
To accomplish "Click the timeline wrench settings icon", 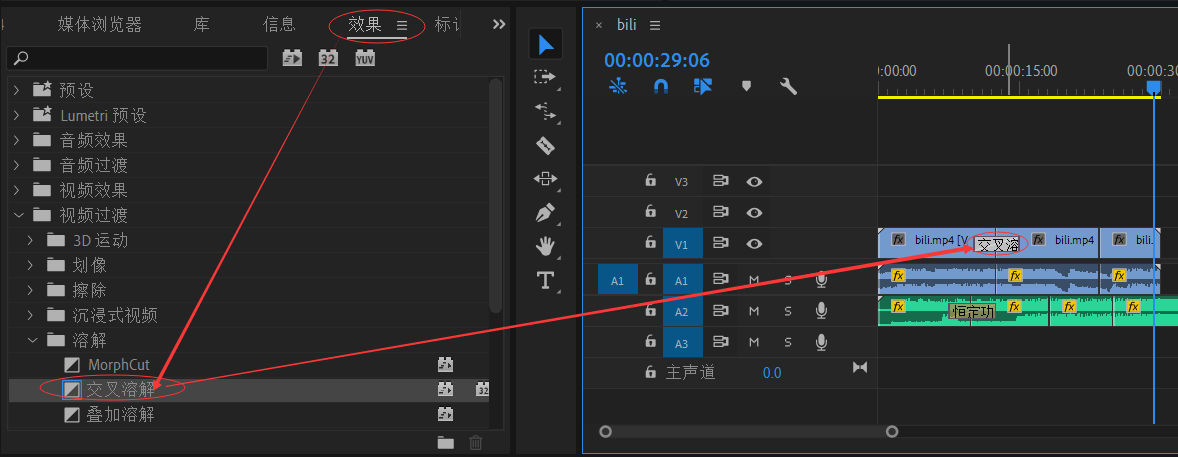I will click(x=788, y=86).
